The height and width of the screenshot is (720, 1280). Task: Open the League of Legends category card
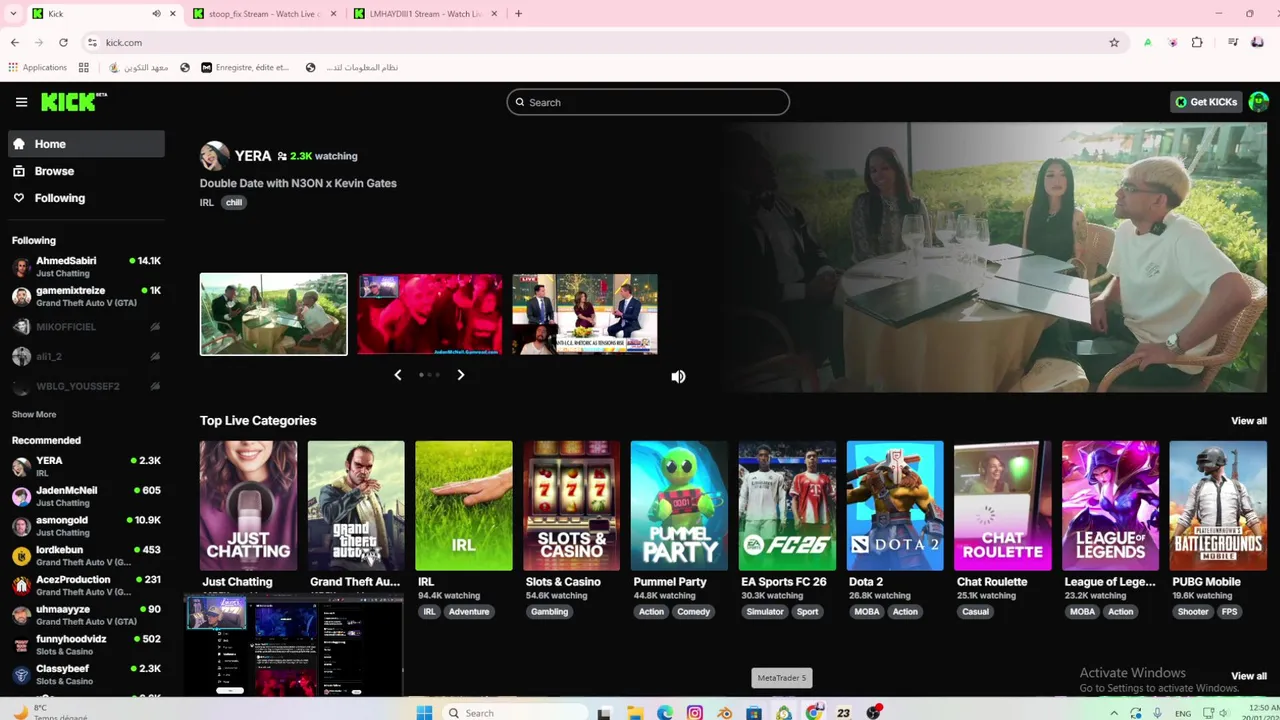point(1111,506)
